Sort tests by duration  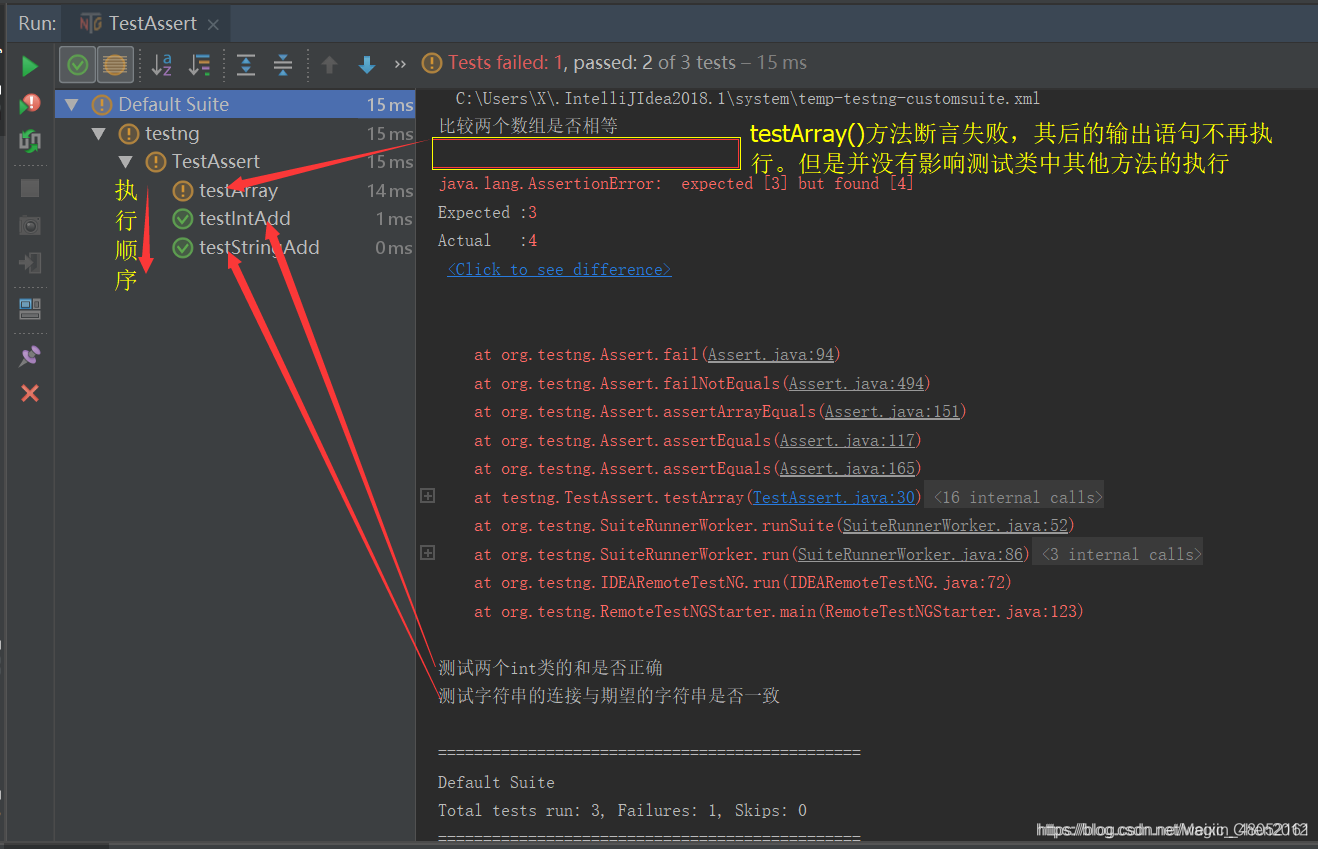[200, 65]
